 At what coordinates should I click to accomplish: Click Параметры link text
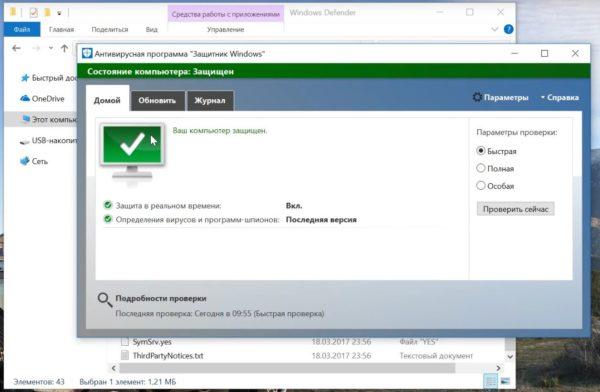pyautogui.click(x=506, y=98)
